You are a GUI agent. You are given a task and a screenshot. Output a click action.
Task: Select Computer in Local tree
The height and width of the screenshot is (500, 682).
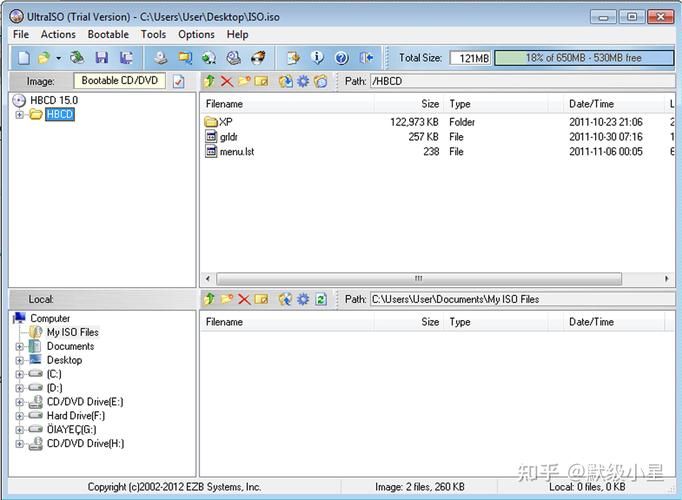pyautogui.click(x=50, y=318)
